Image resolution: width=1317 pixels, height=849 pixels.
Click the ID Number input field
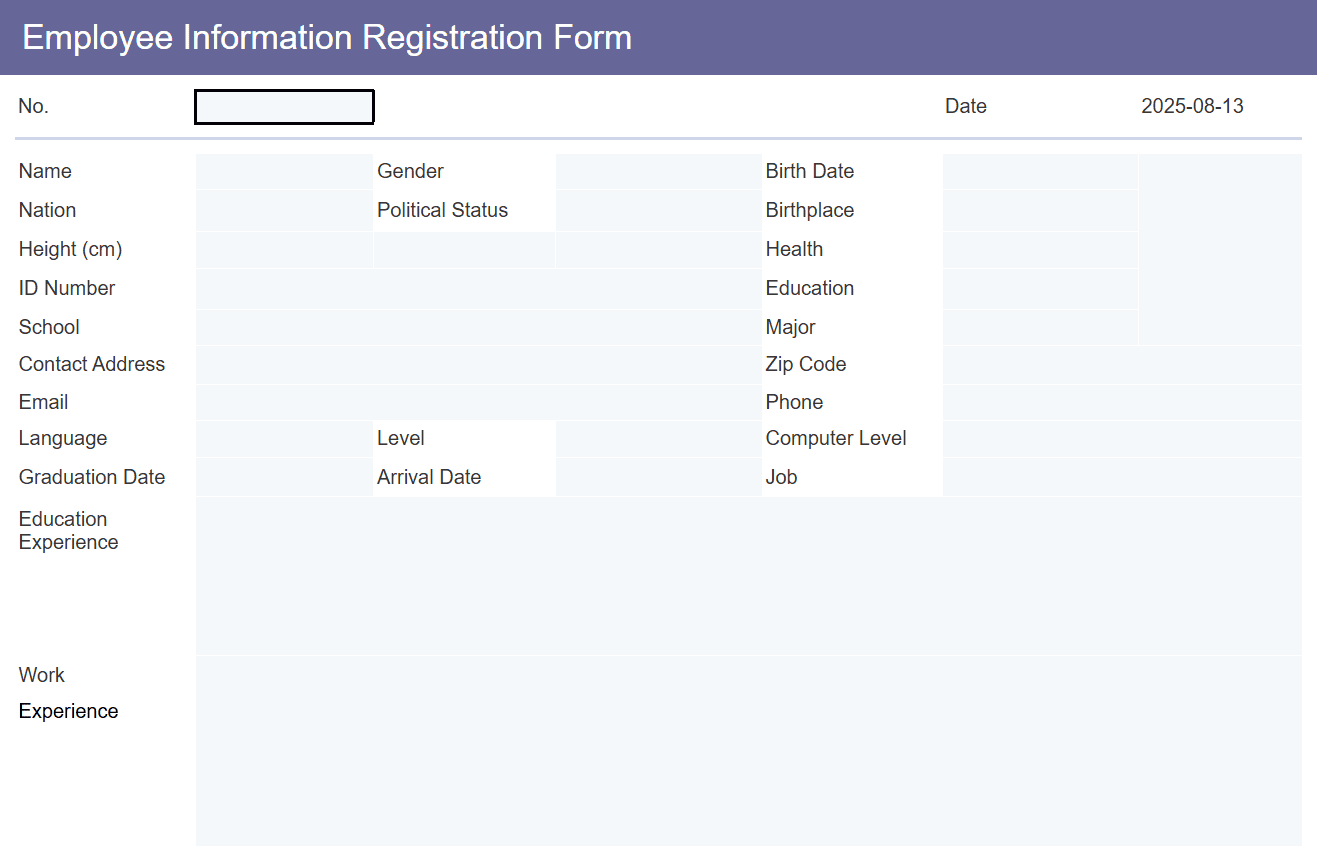(x=478, y=289)
